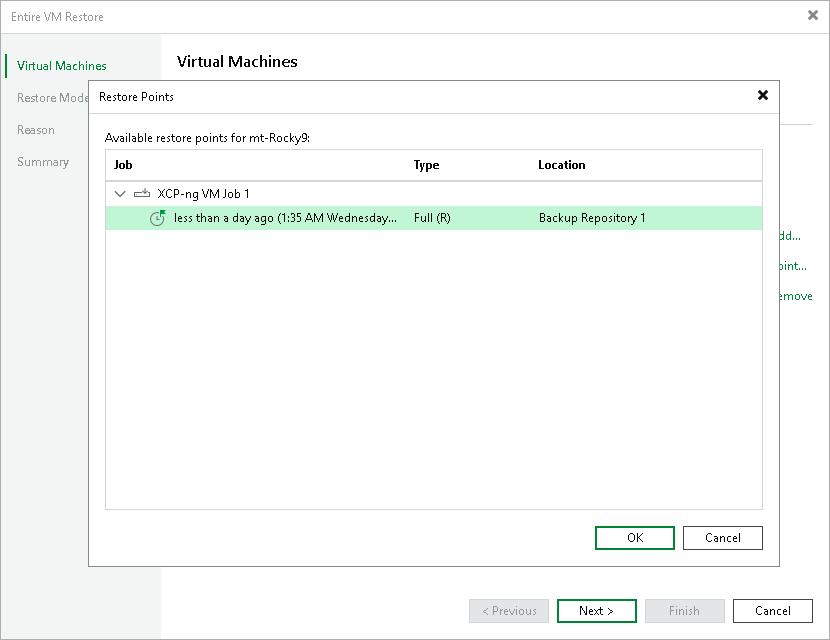The image size is (830, 640).
Task: Click the partially hidden Remove link
Action: point(796,296)
